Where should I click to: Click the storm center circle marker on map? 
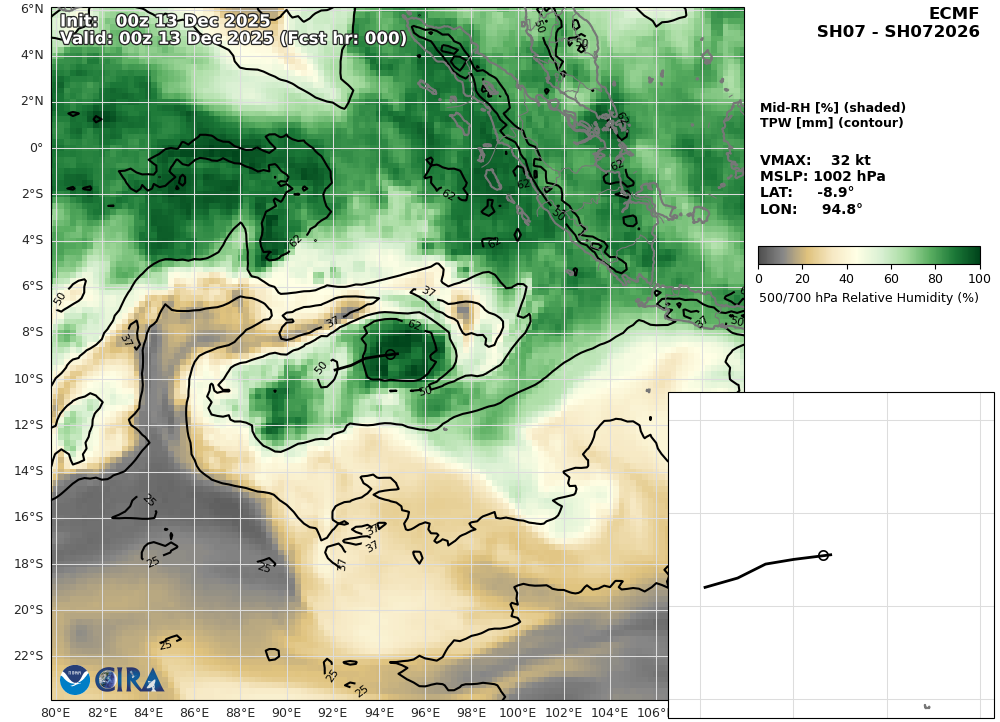[x=390, y=354]
